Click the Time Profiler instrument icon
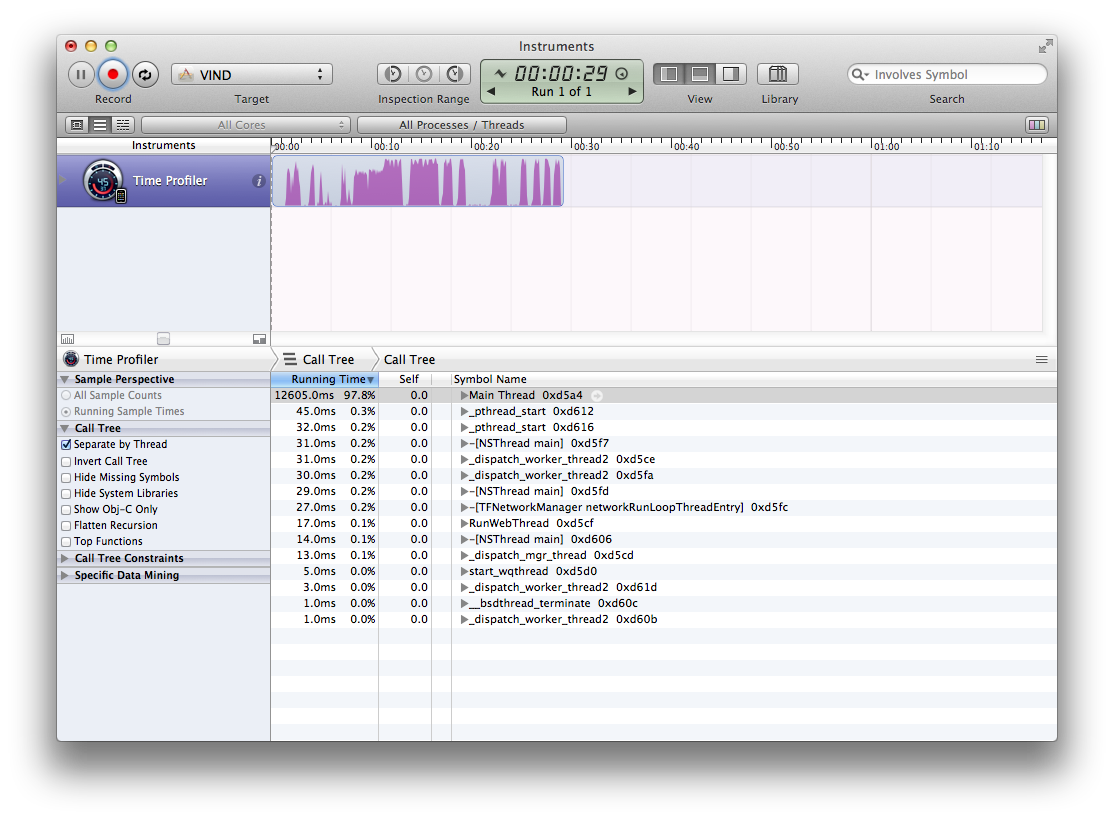Screen dimensions: 1114x820 [104, 180]
